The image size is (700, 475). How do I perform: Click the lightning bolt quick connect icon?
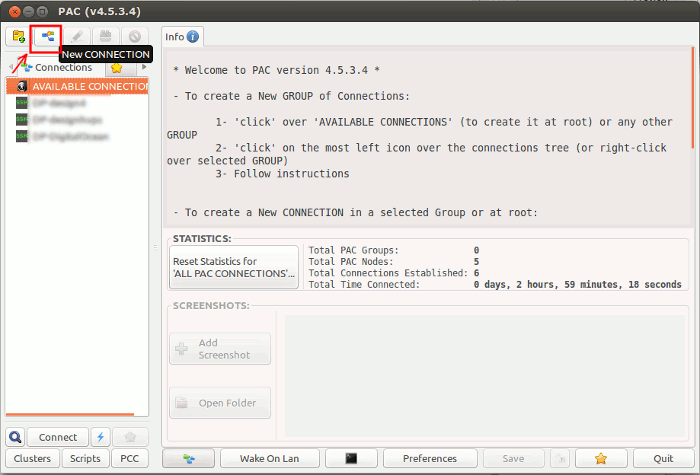point(101,437)
